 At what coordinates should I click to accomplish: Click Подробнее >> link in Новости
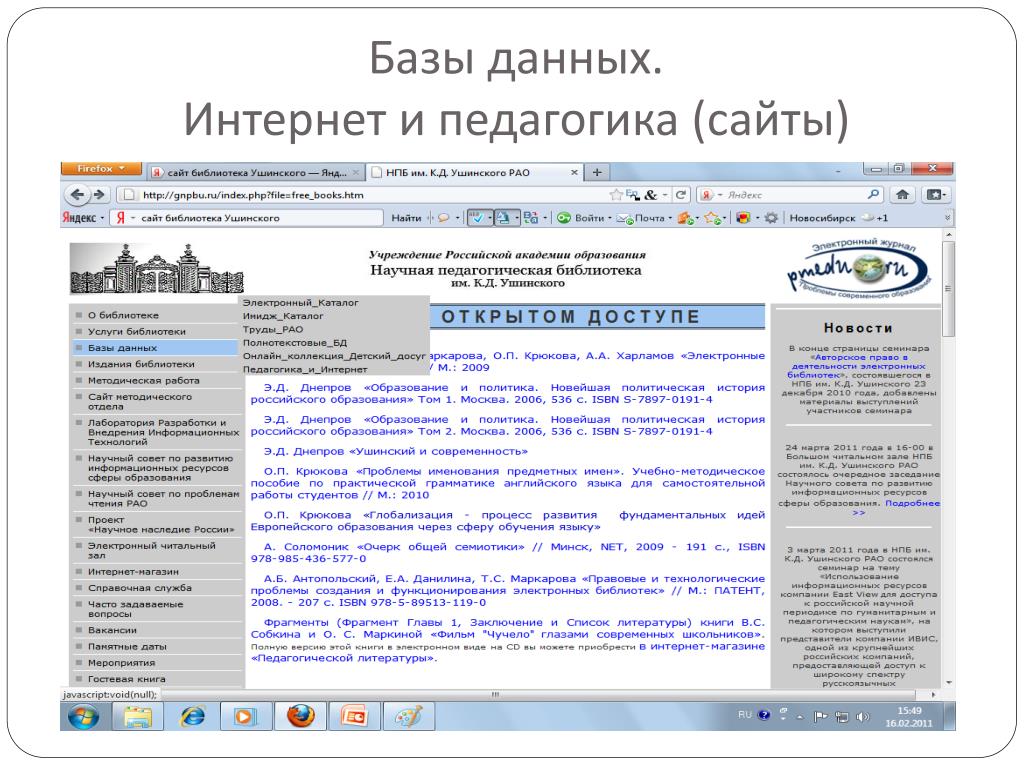tap(912, 507)
